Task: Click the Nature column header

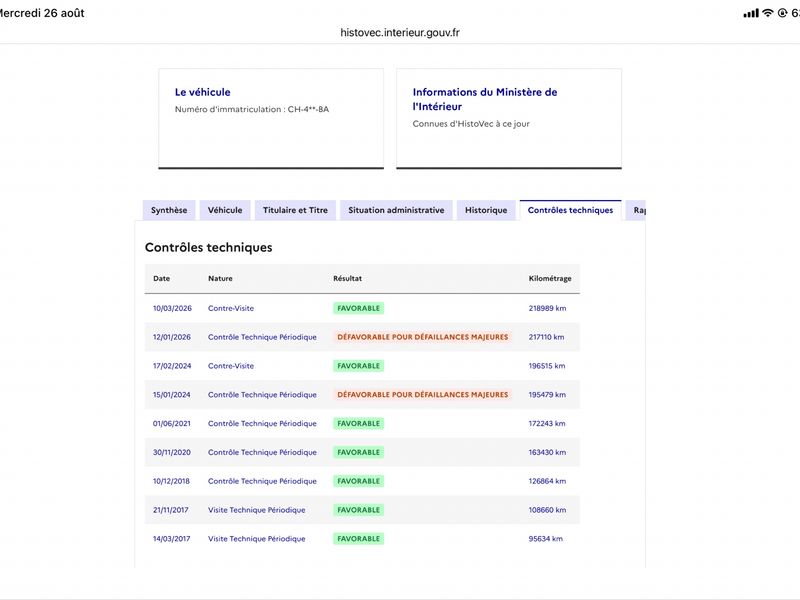Action: pyautogui.click(x=220, y=279)
